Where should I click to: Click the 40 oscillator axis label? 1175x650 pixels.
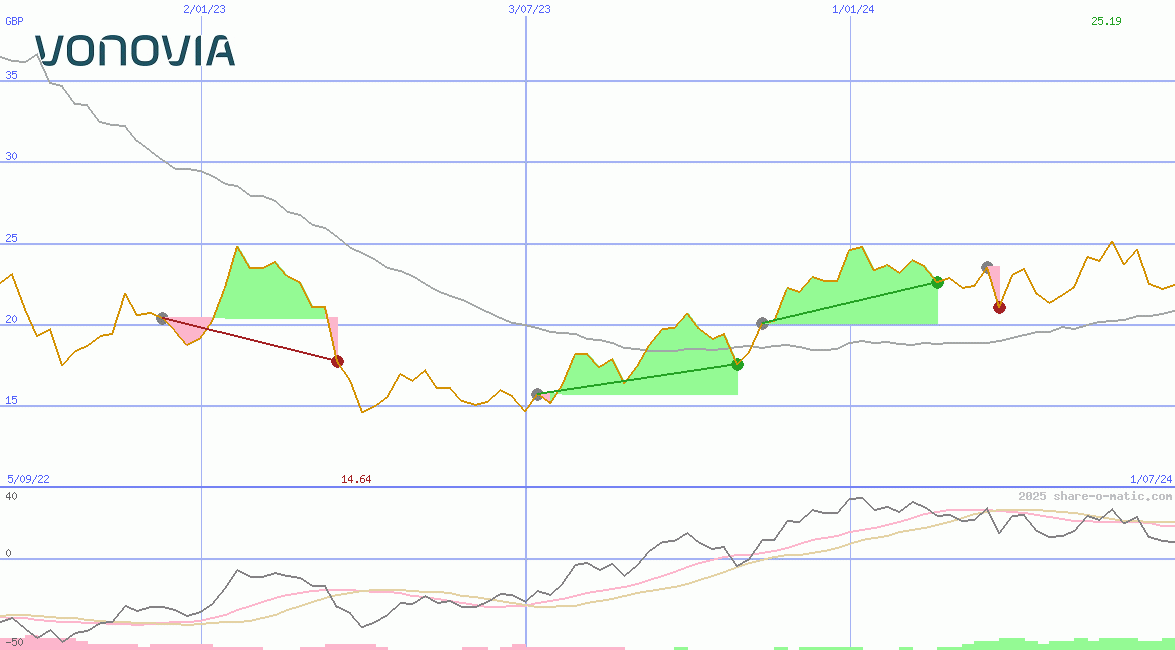click(x=11, y=496)
